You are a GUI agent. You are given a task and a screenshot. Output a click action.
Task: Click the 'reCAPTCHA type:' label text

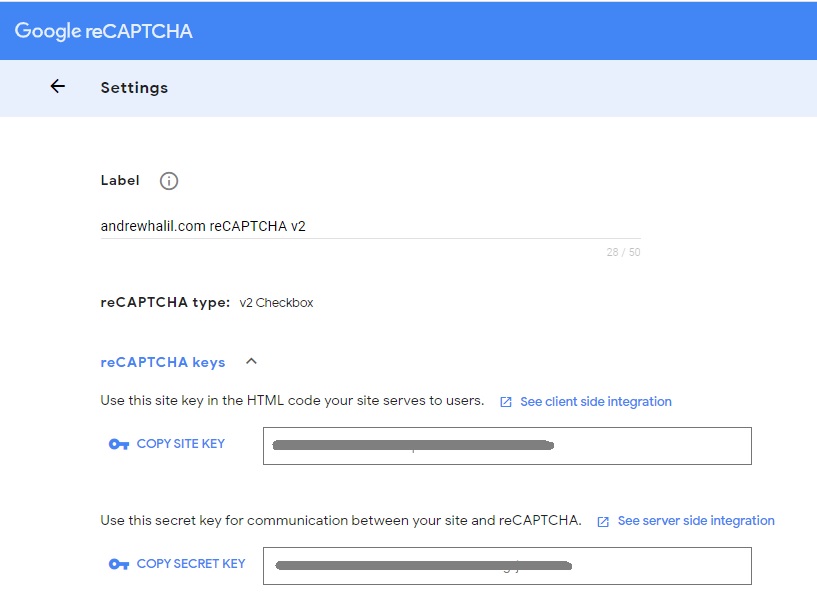point(165,303)
